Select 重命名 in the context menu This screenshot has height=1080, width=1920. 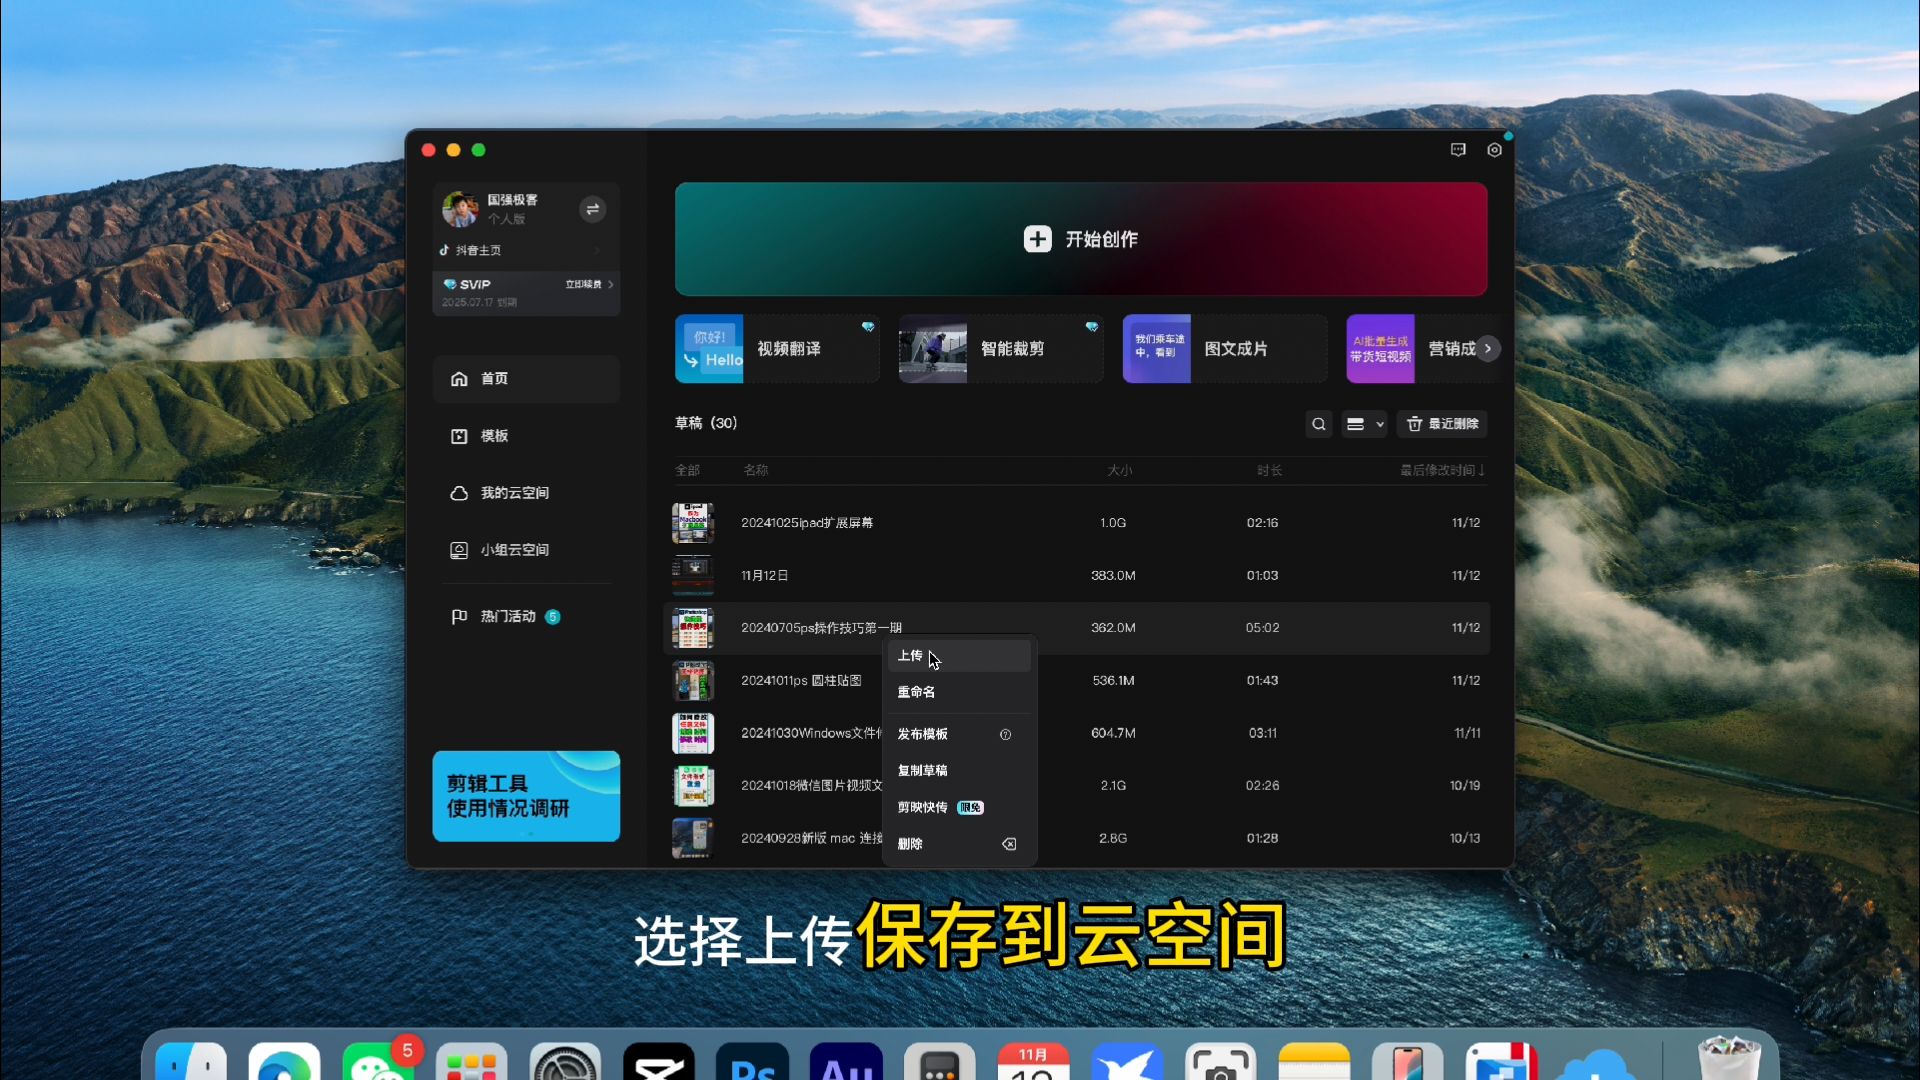pos(958,692)
